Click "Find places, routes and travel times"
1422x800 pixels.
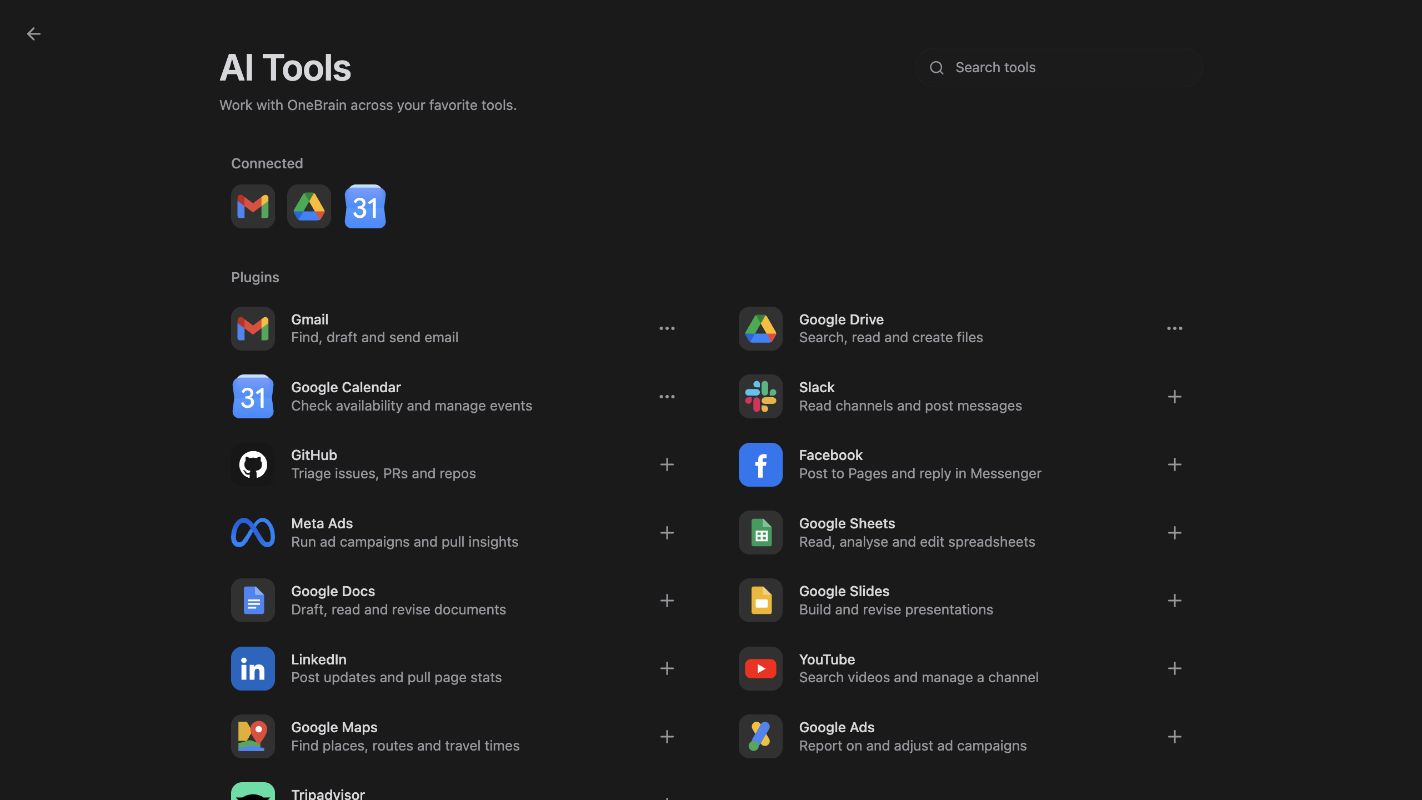405,745
